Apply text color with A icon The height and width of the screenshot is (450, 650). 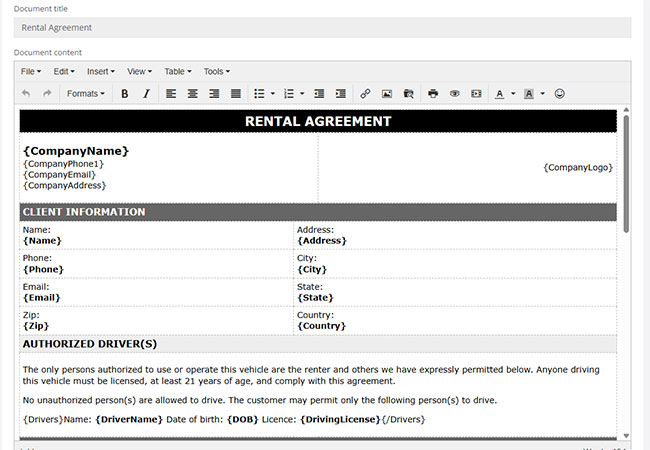point(500,94)
